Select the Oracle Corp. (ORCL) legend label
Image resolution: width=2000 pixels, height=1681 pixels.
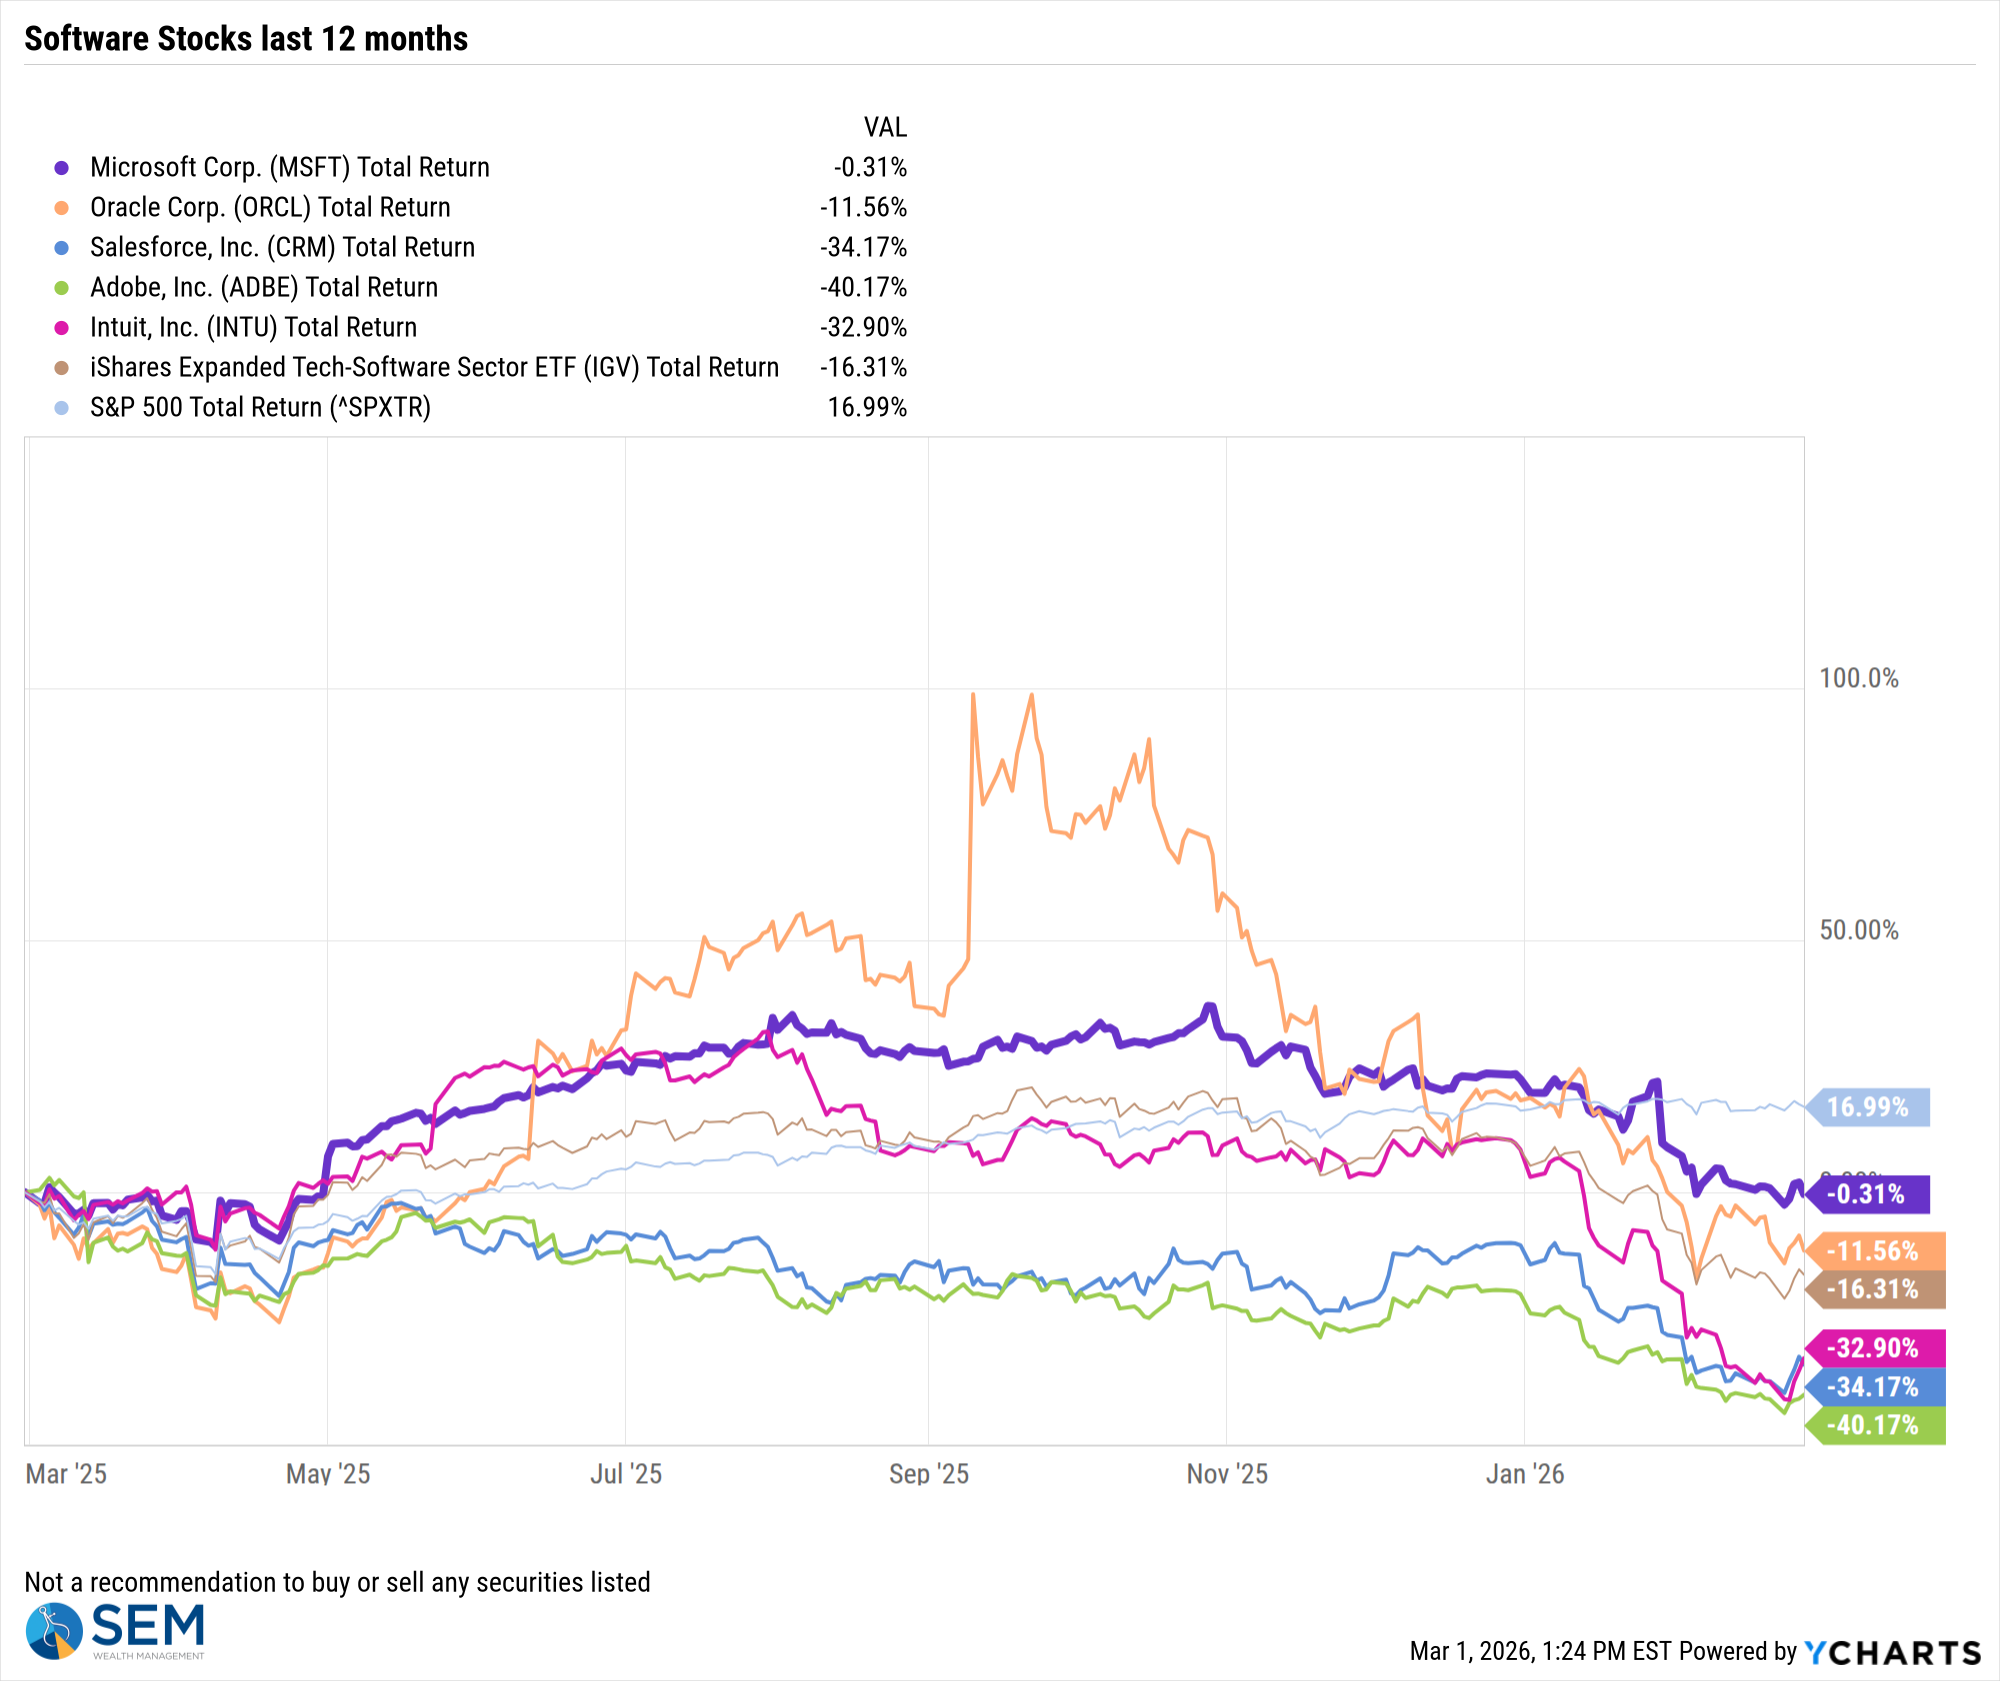270,208
